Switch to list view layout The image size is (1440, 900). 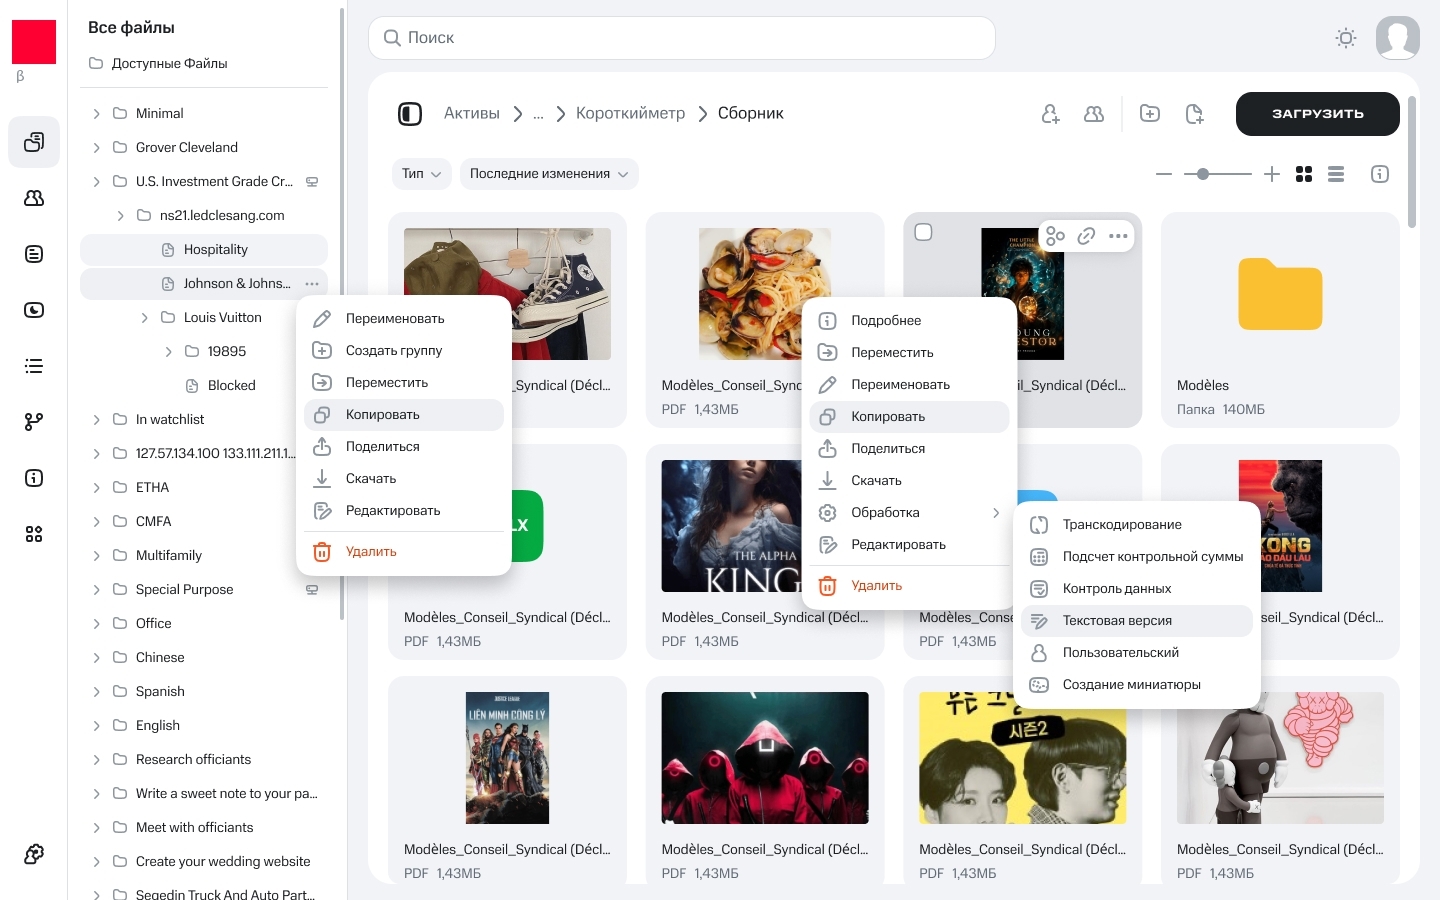point(1336,174)
